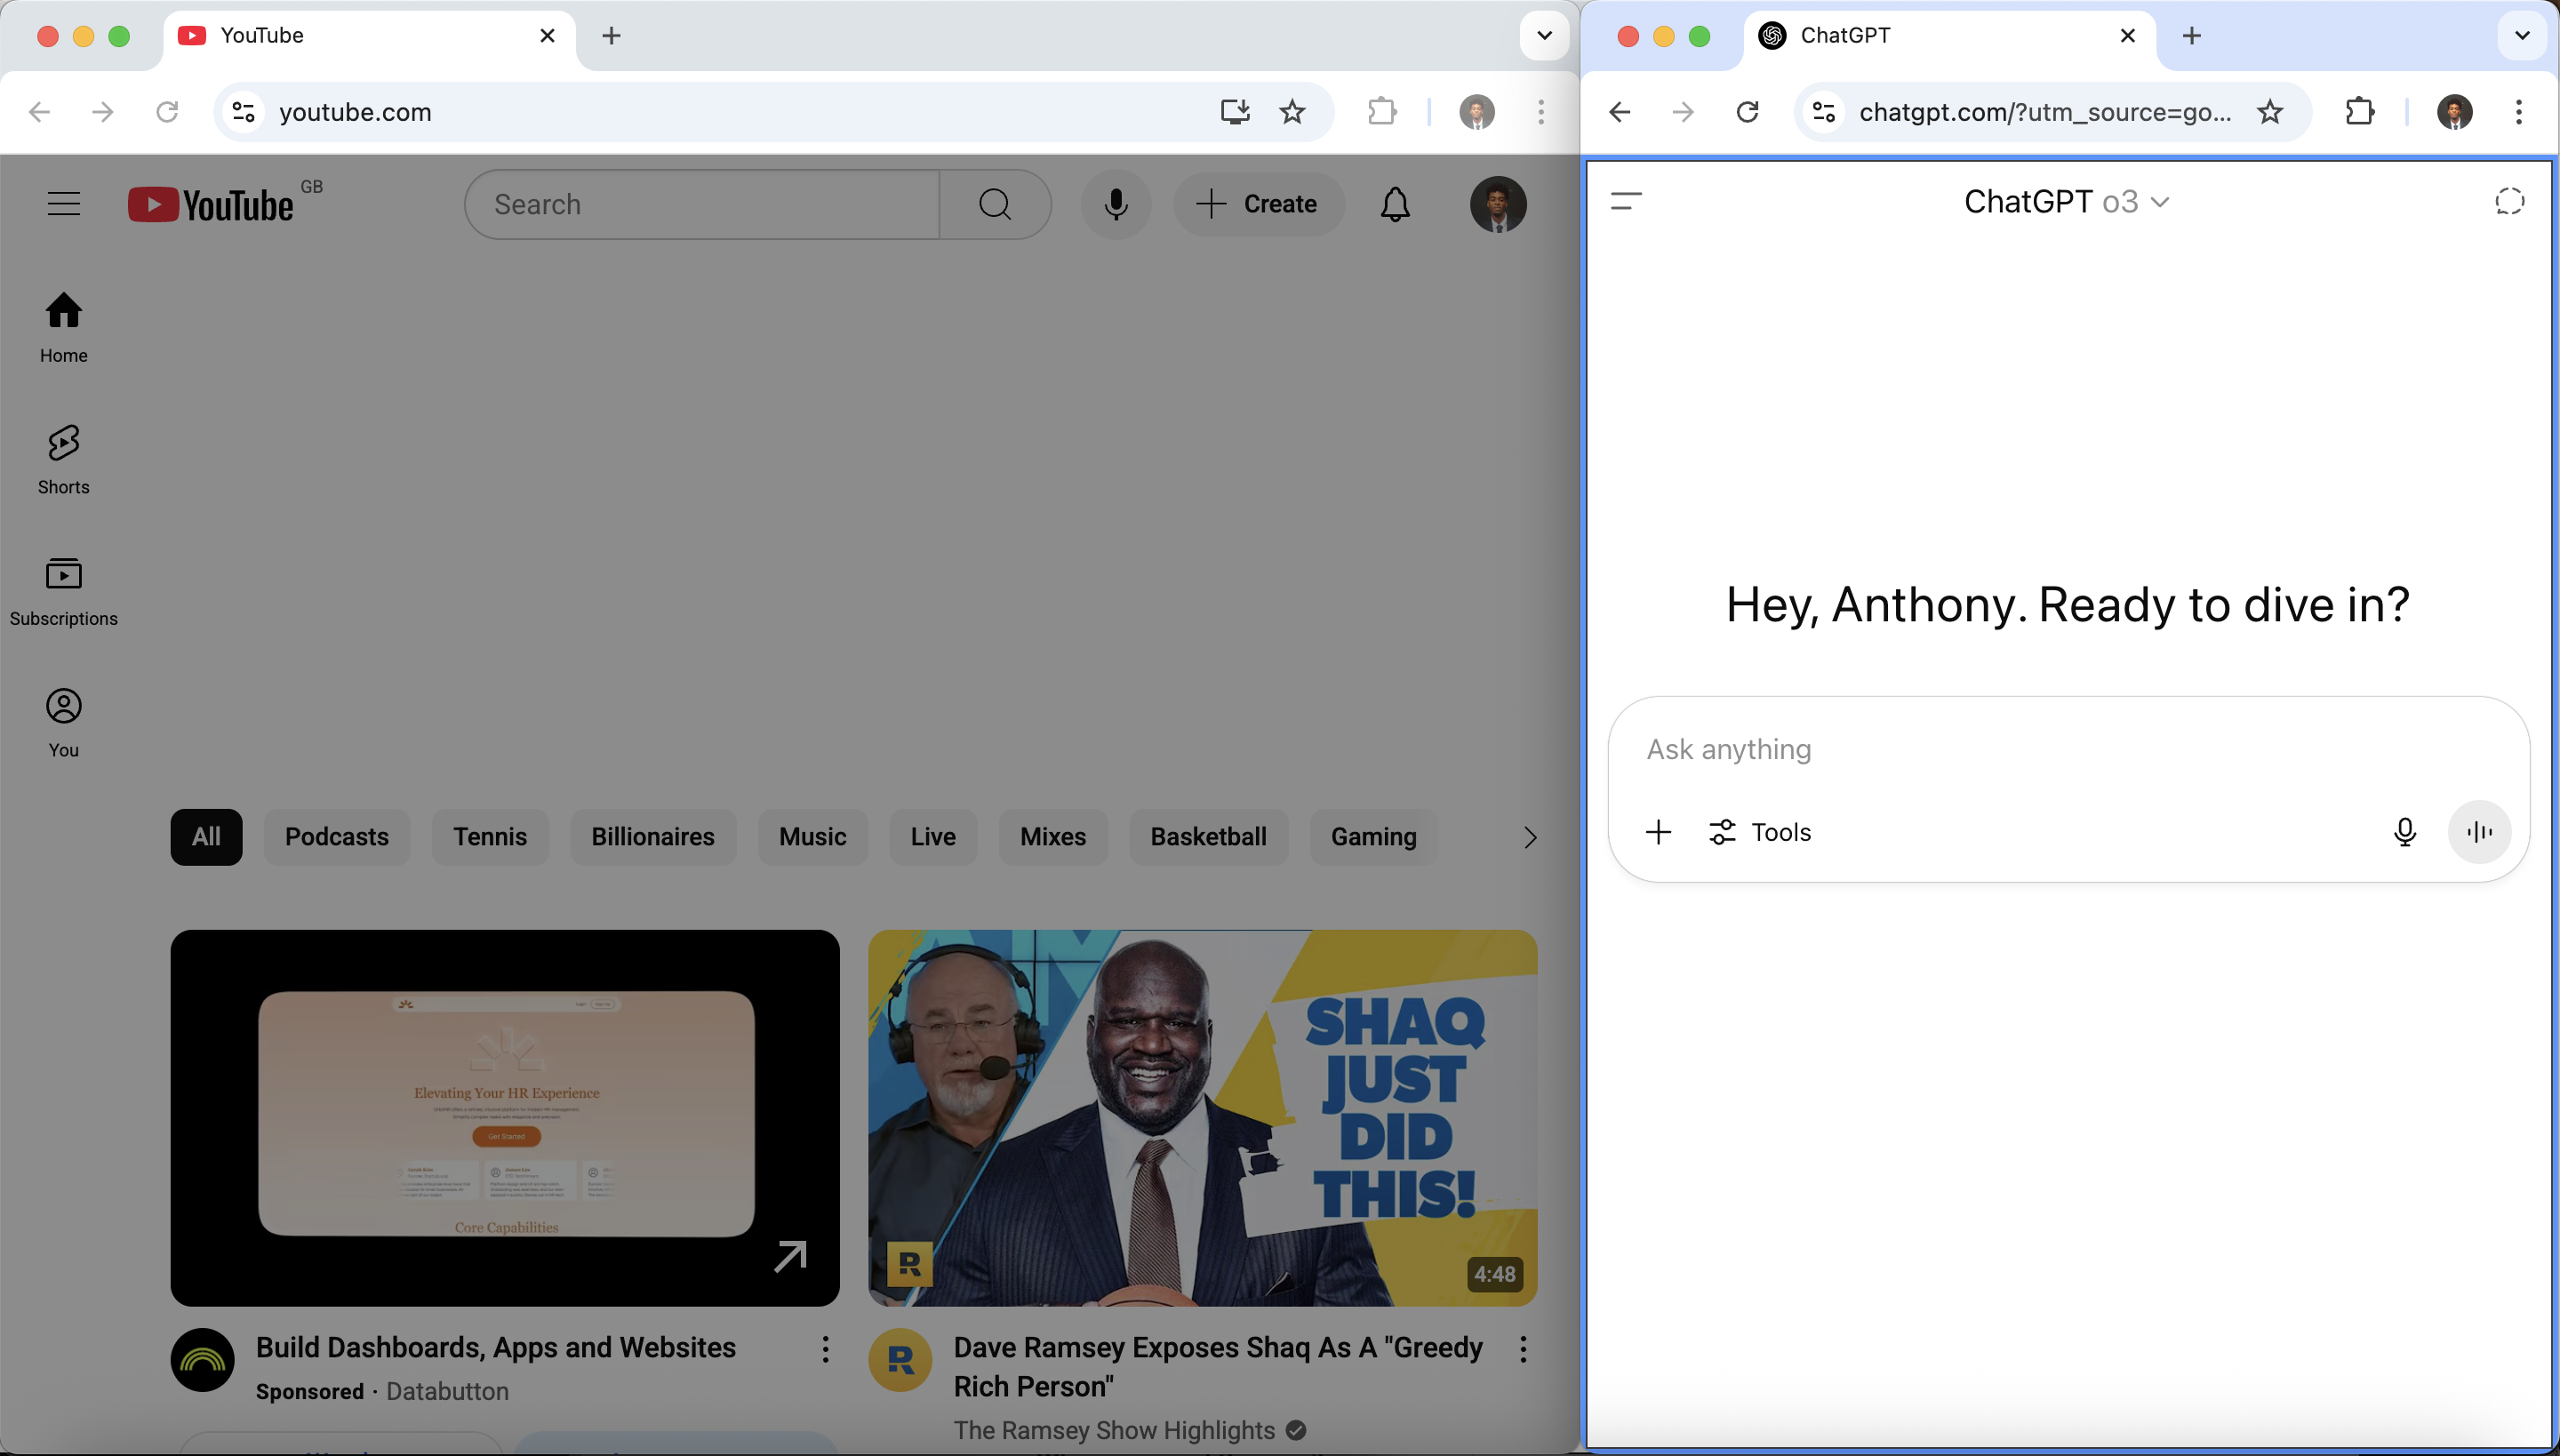
Task: Open new tab in YouTube window
Action: click(x=611, y=36)
